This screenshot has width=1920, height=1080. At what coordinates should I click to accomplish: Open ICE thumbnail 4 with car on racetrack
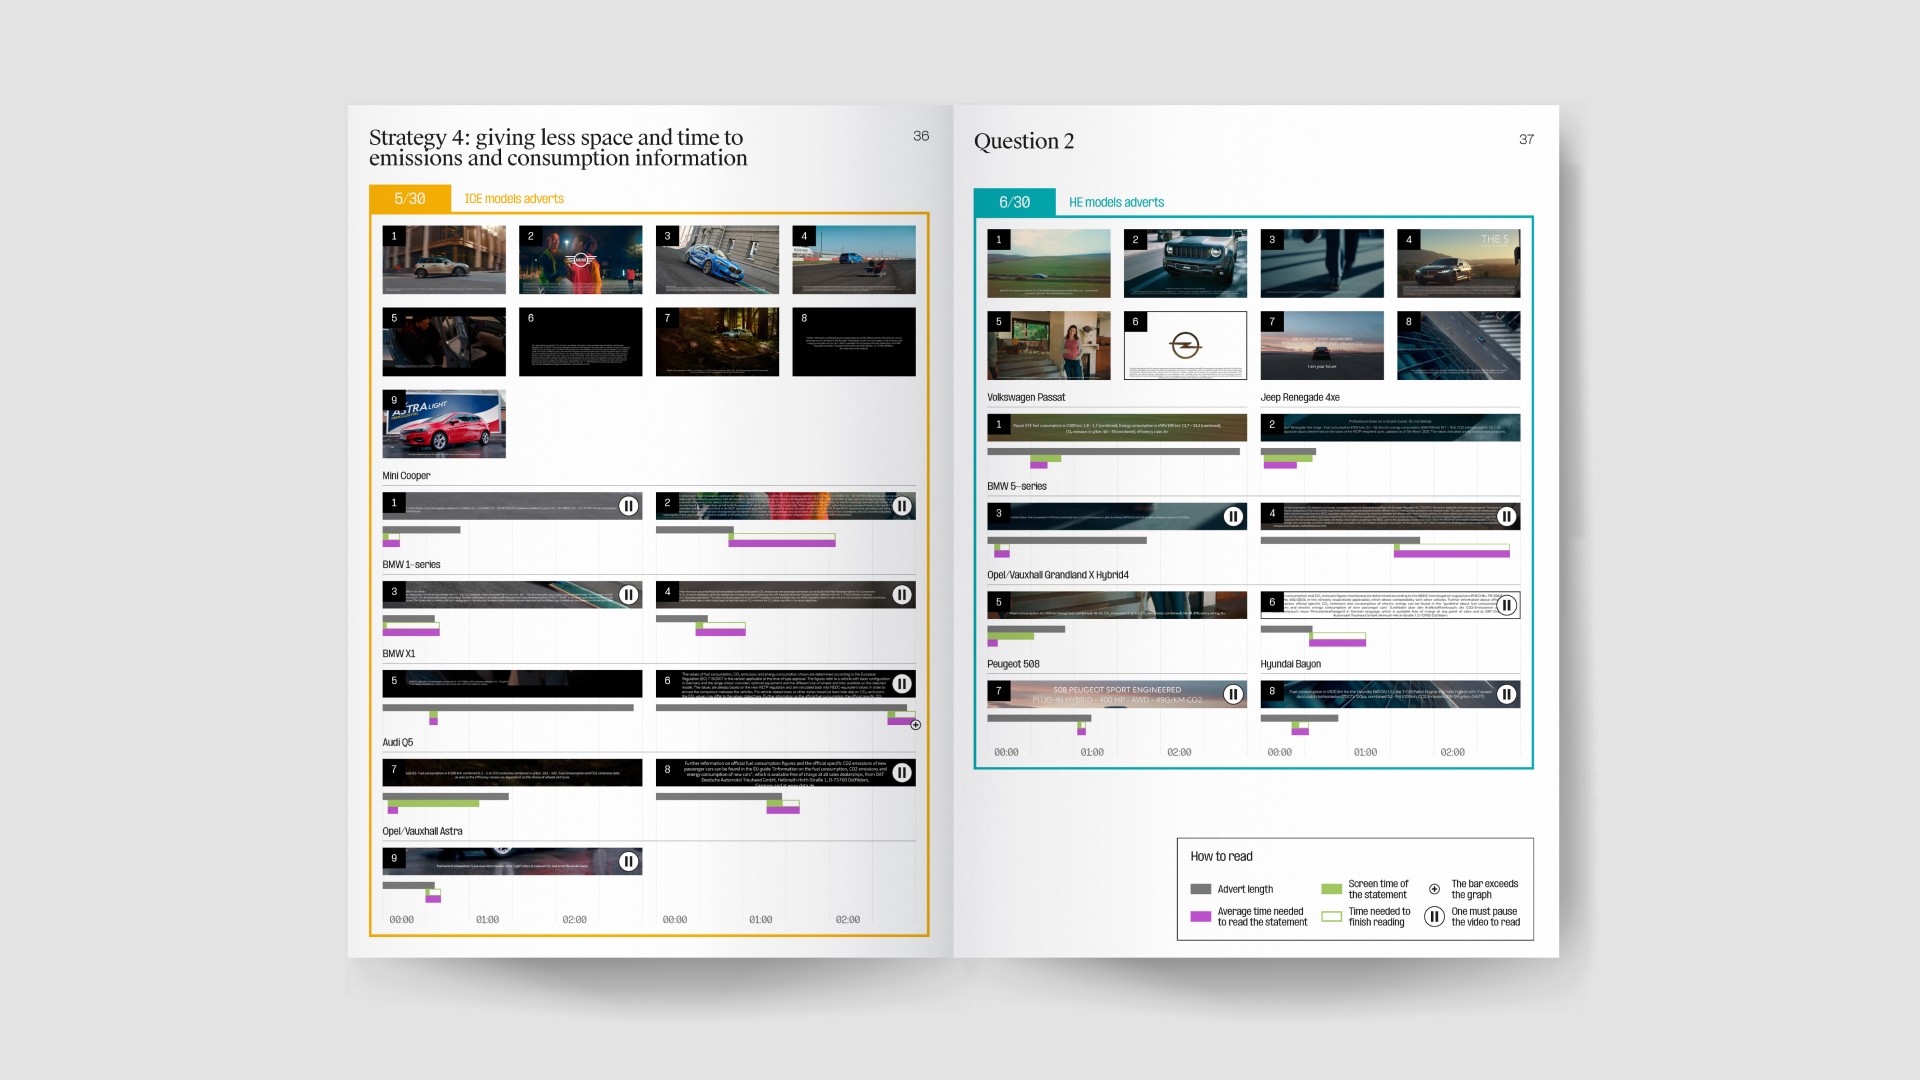pos(854,260)
